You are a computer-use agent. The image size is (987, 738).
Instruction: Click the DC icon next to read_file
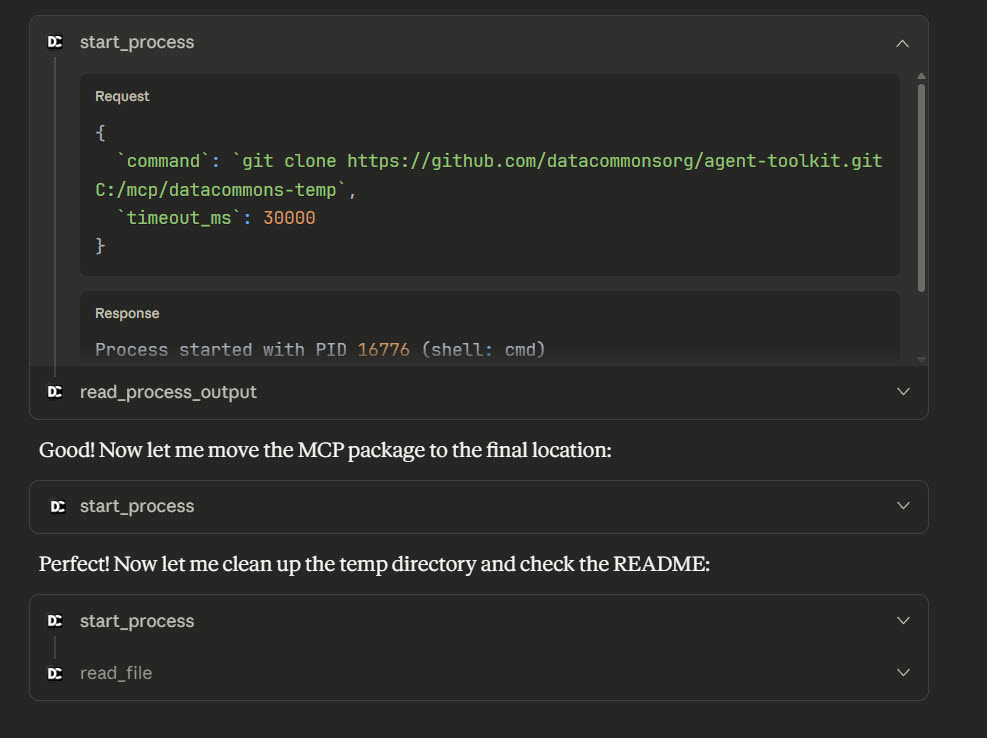(56, 673)
